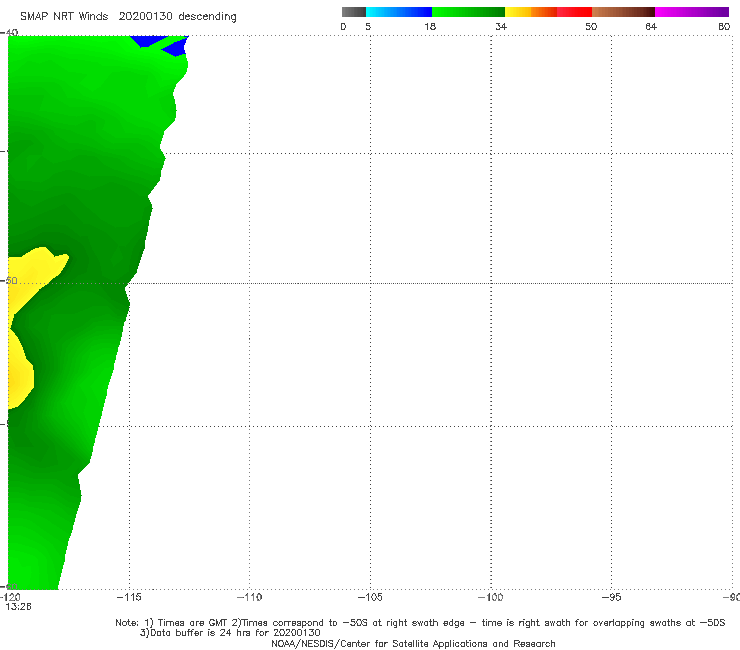Viewport: 740px width, 650px height.
Task: Click the longitude label '-105'
Action: click(x=370, y=597)
